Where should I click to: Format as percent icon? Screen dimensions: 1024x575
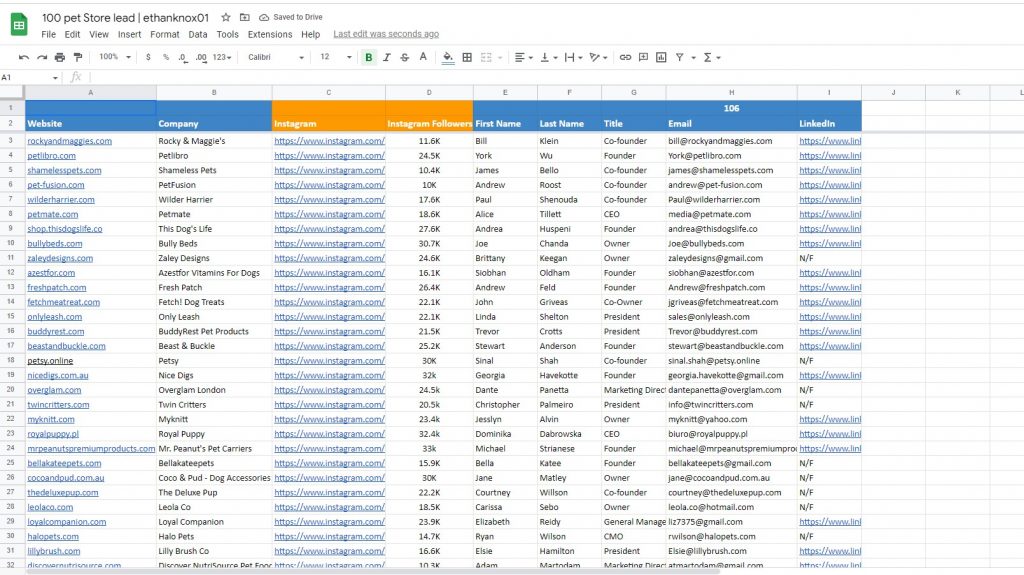166,58
